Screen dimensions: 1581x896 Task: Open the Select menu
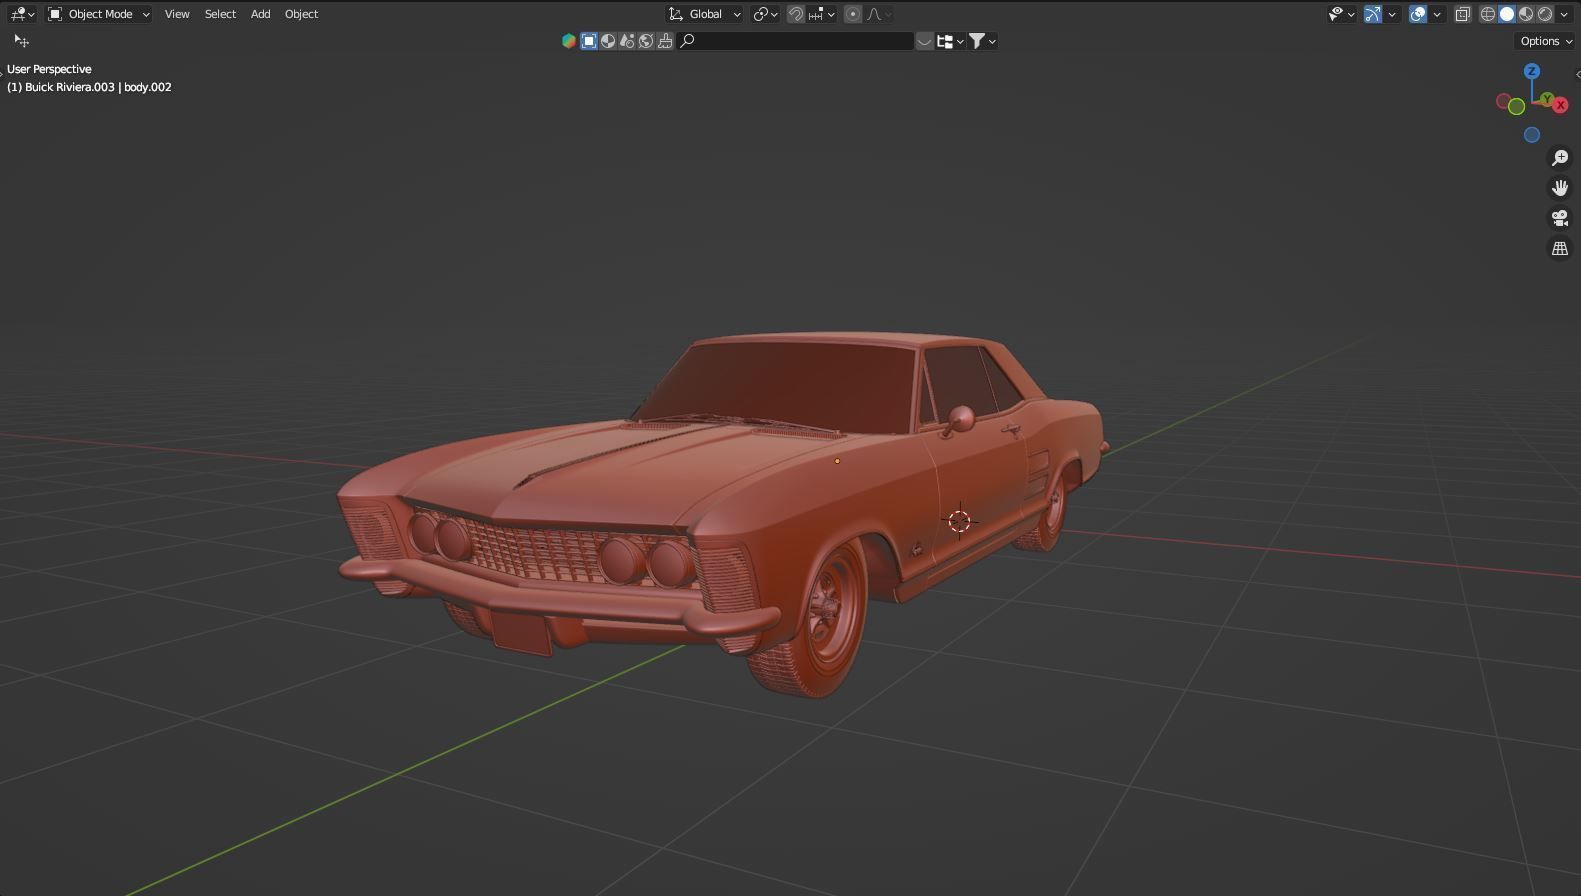pyautogui.click(x=220, y=14)
